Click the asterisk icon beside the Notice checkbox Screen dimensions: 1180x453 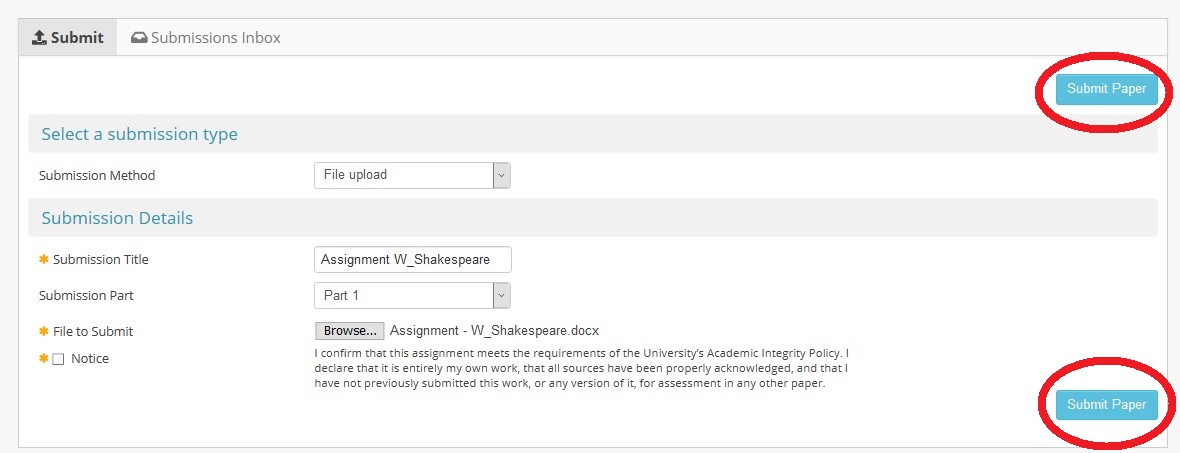[43, 359]
